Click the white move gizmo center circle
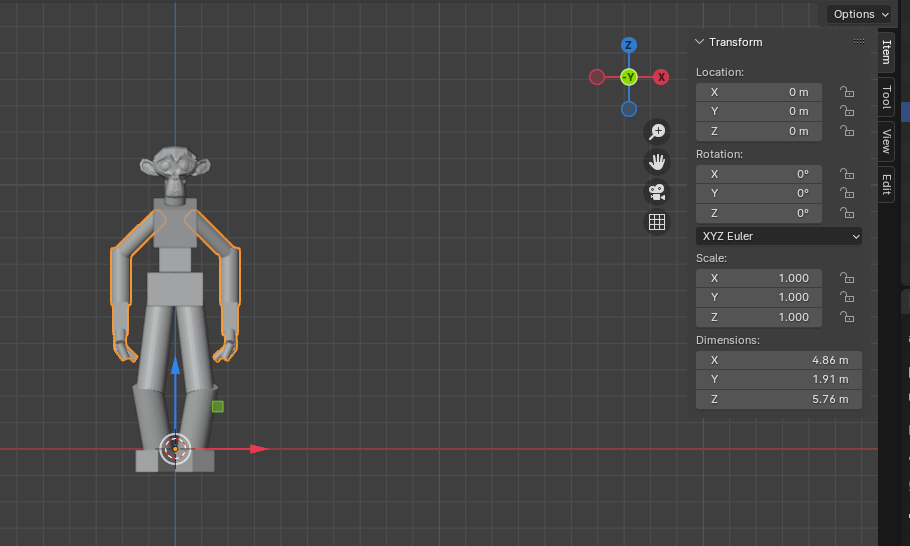910x546 pixels. click(x=175, y=449)
